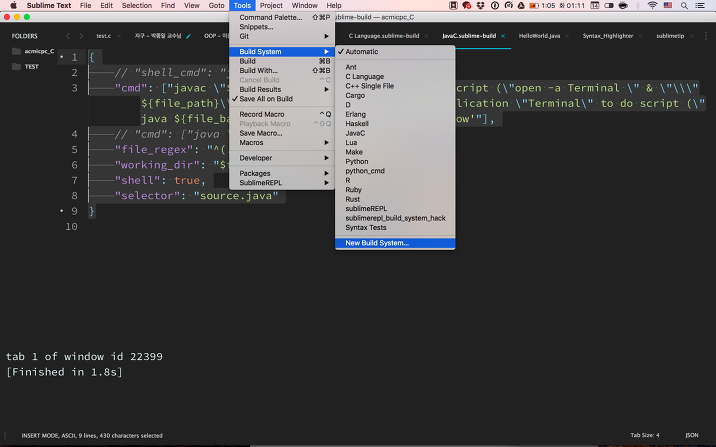Switch to the HelloWorld.java tab
Viewport: 716px width, 447px height.
click(x=539, y=36)
